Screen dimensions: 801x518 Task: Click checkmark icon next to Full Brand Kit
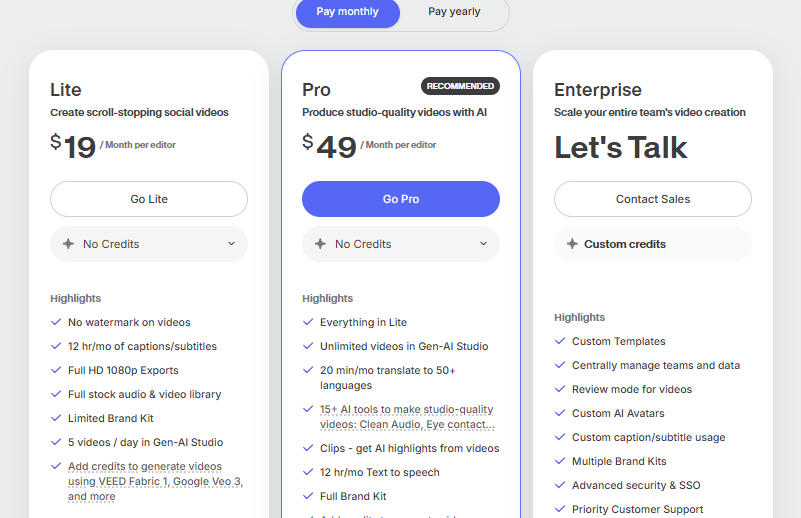point(308,496)
